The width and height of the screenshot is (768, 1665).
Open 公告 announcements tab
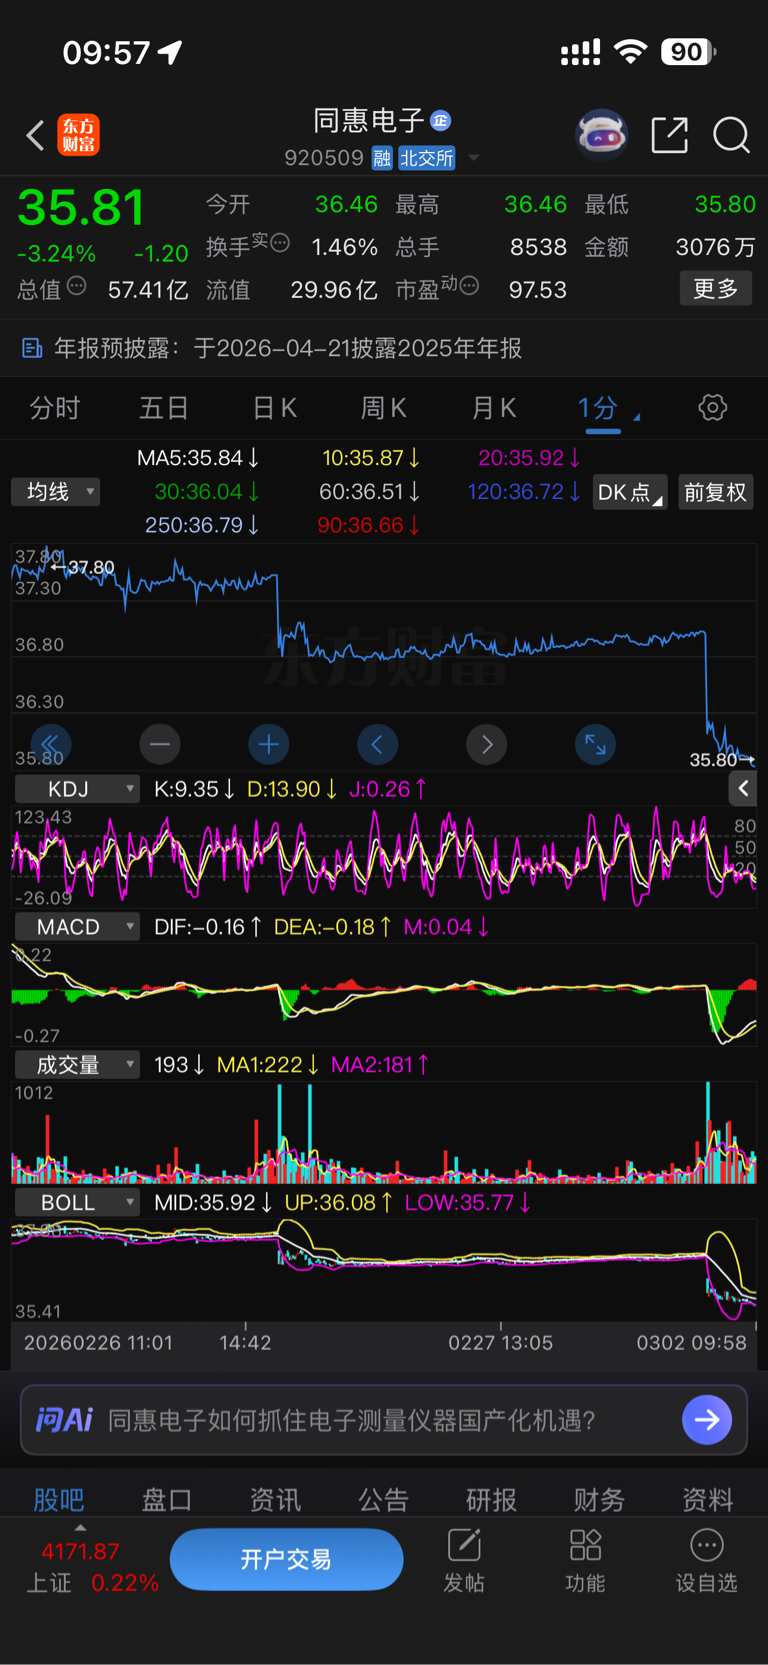(x=383, y=1499)
